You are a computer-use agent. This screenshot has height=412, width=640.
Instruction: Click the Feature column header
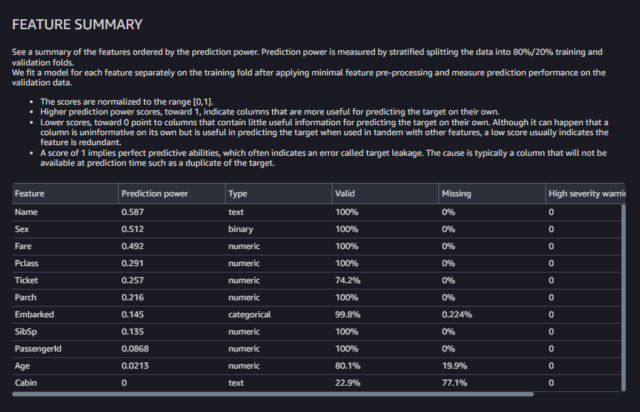[65, 194]
